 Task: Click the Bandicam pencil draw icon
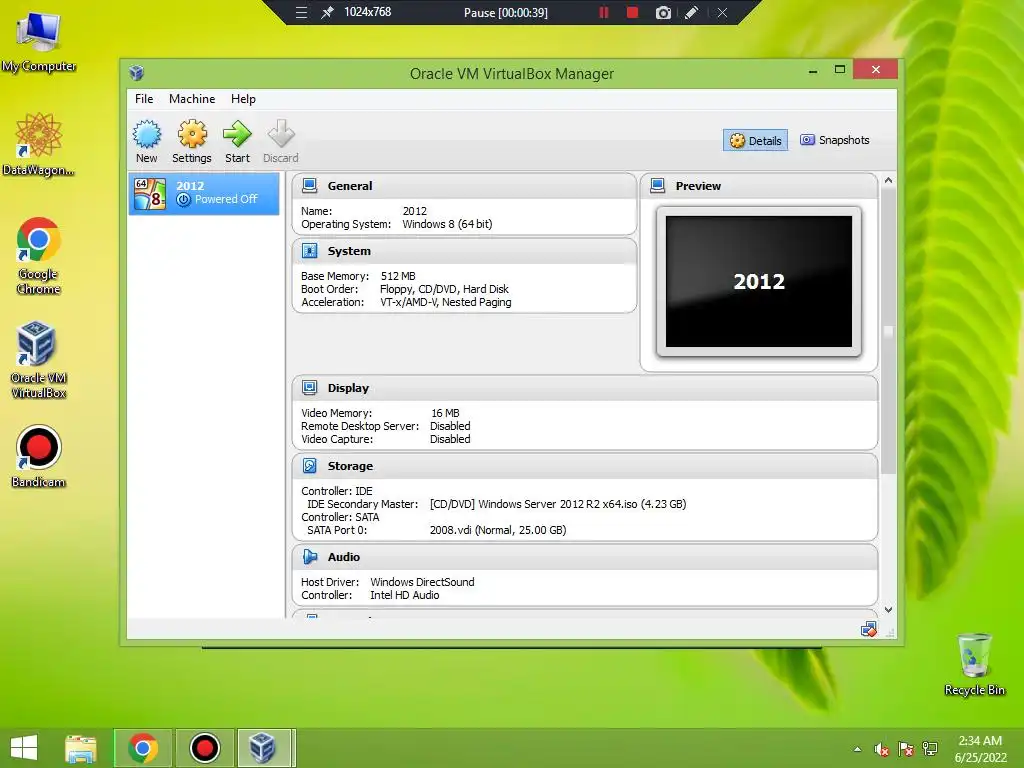pos(692,12)
